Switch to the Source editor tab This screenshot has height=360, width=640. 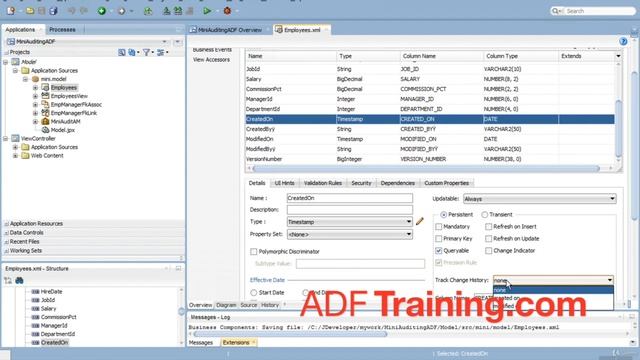pyautogui.click(x=248, y=305)
